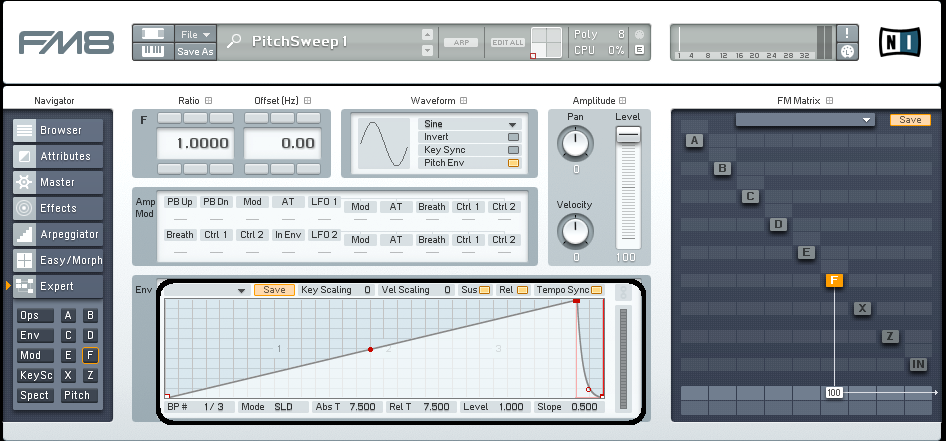This screenshot has height=441, width=946.
Task: Click the search magnifier icon beside preset name
Action: point(233,42)
